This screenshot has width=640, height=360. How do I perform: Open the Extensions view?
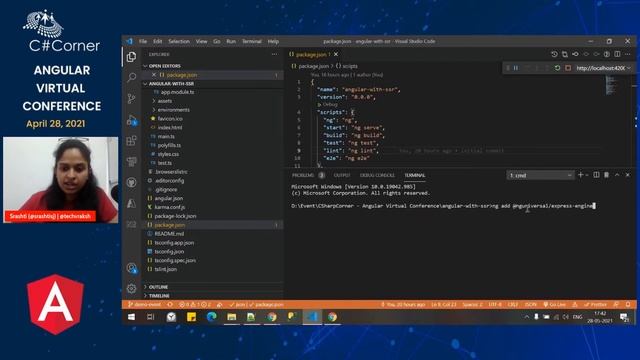coord(131,141)
